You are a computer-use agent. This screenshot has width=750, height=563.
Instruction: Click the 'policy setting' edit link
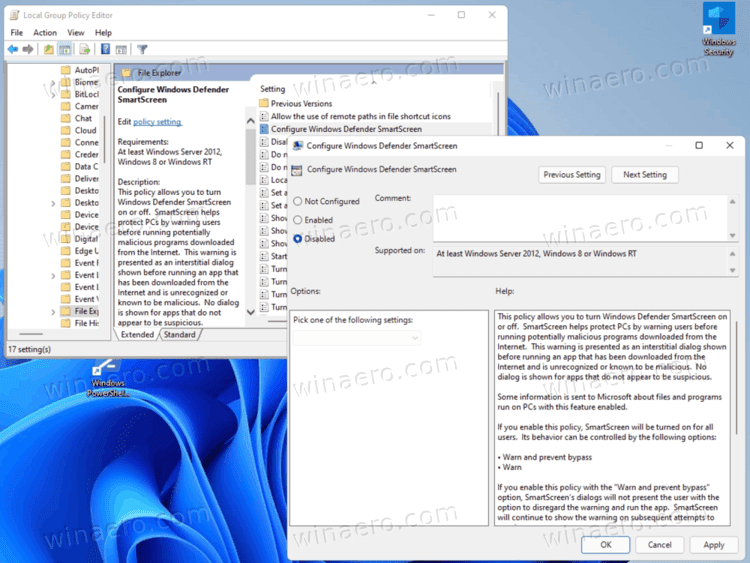pos(157,121)
